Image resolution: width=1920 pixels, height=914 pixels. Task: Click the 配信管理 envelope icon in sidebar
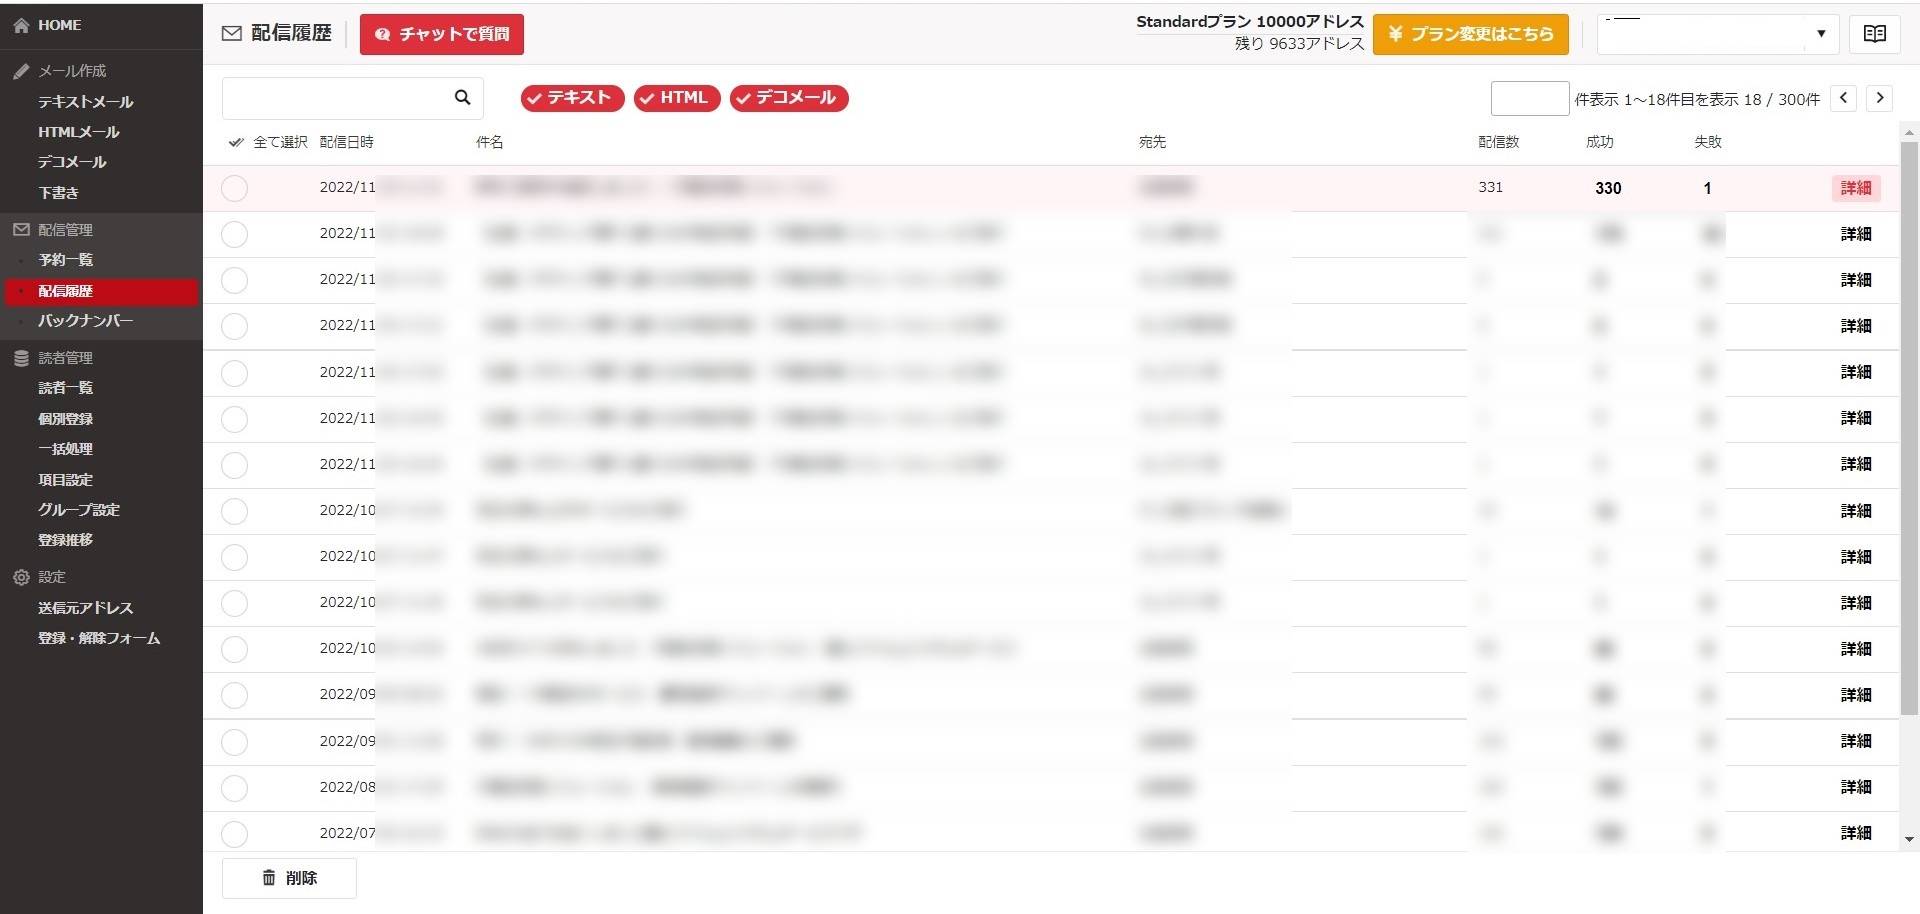point(20,229)
